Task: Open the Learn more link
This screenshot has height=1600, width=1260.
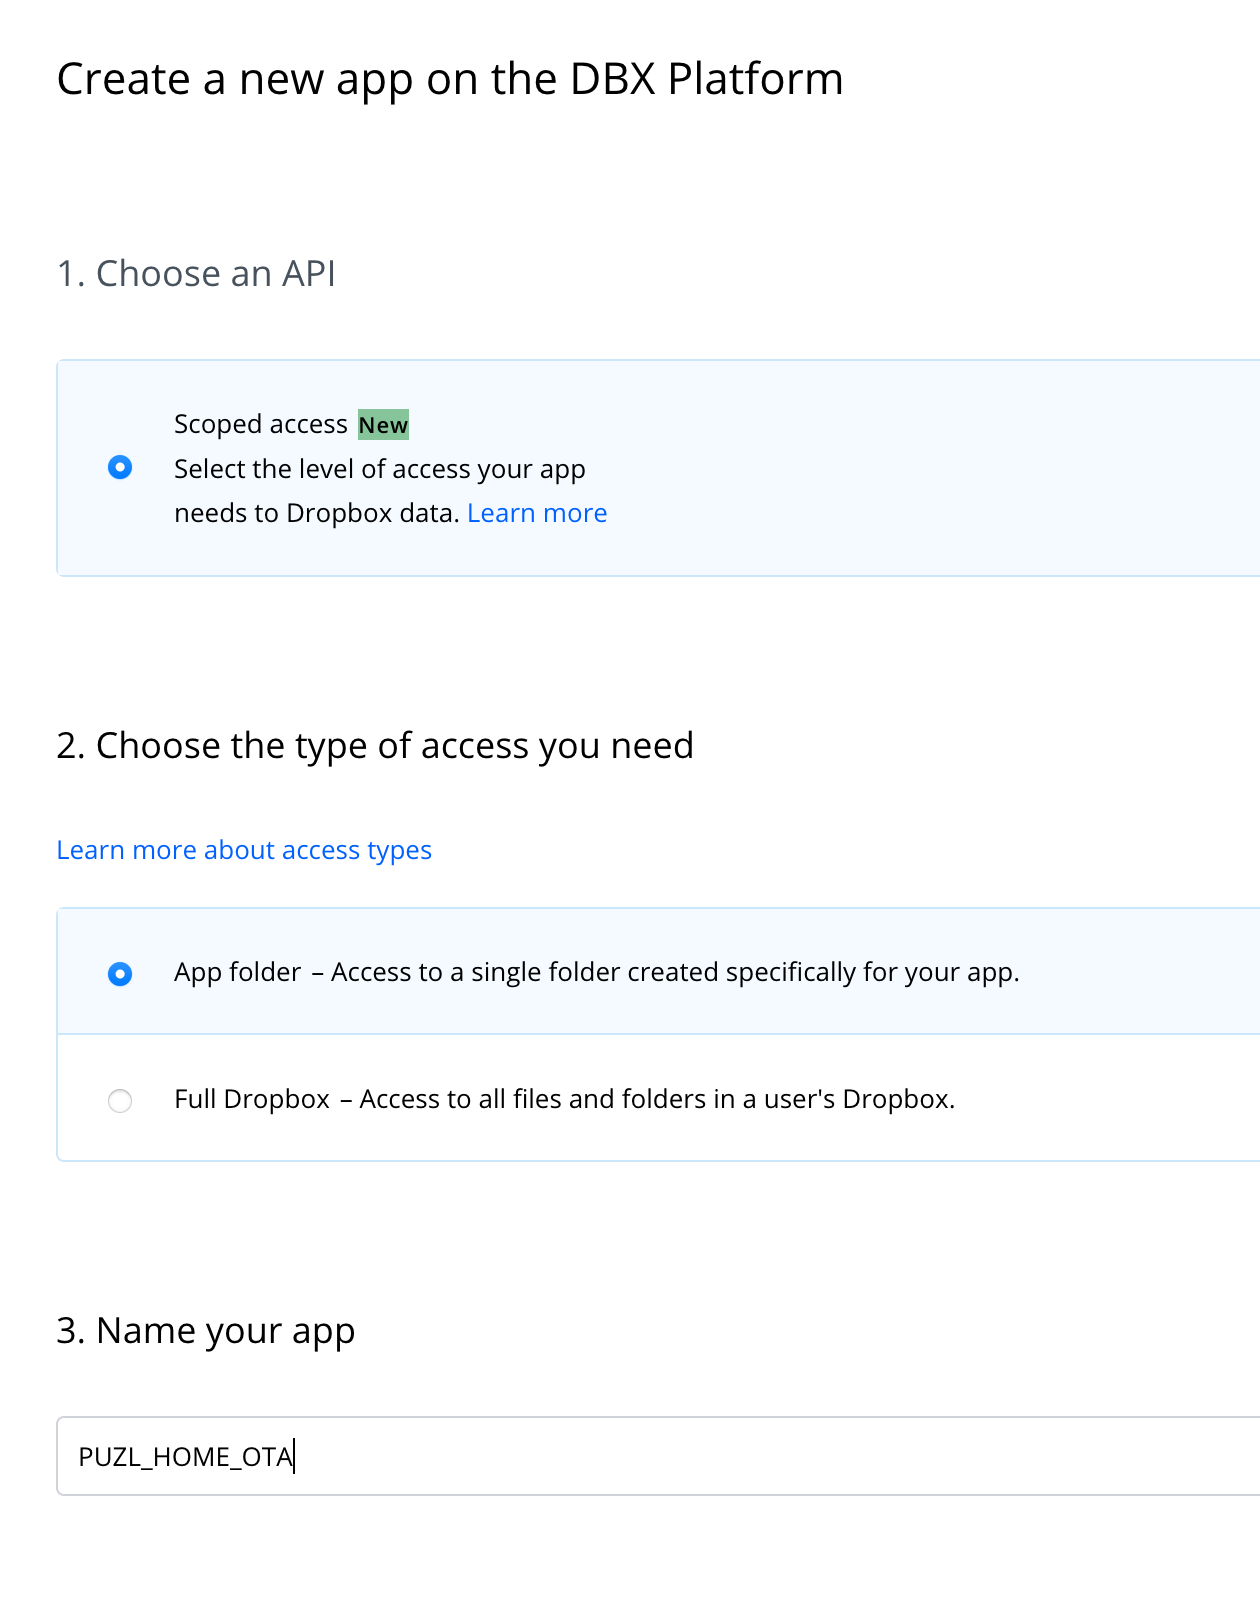Action: [x=537, y=513]
